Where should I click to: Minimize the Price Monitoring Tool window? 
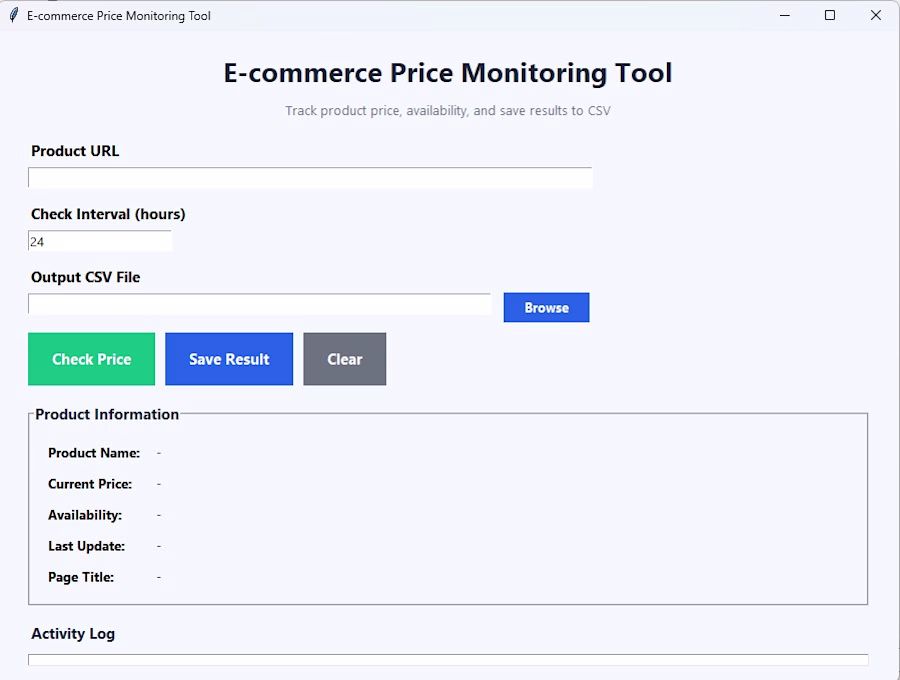click(784, 16)
